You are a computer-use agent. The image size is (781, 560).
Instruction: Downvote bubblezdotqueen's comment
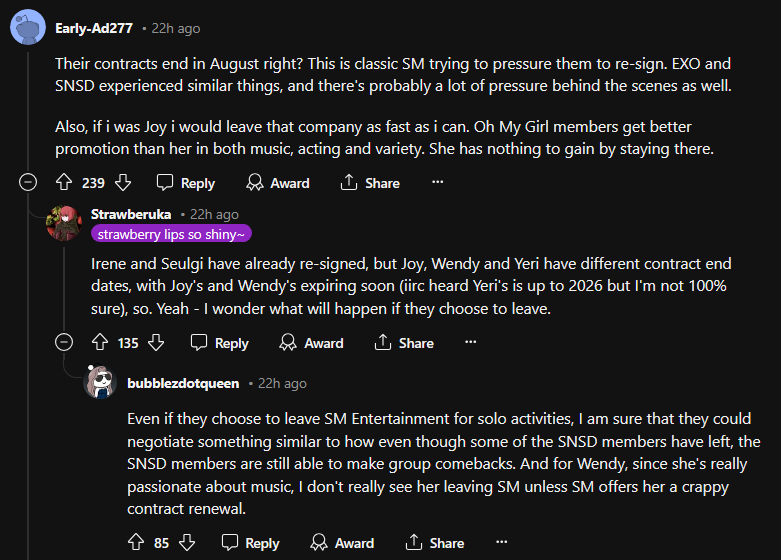point(187,543)
